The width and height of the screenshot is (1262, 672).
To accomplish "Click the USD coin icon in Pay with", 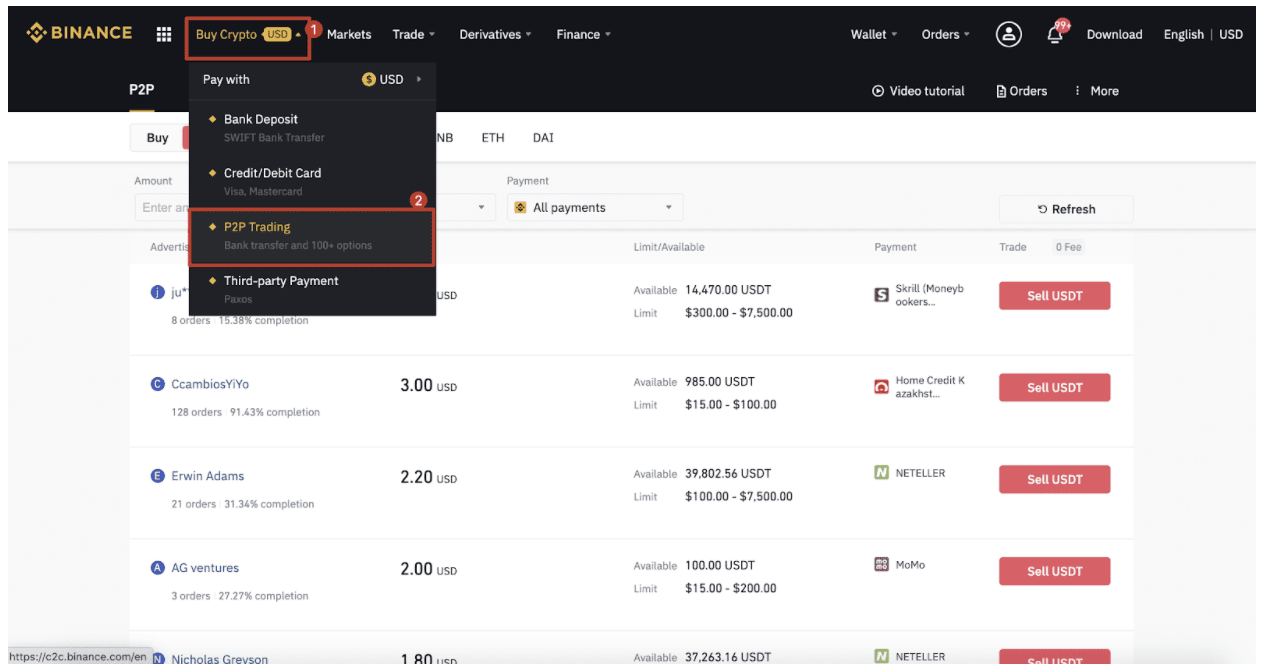I will pos(369,80).
